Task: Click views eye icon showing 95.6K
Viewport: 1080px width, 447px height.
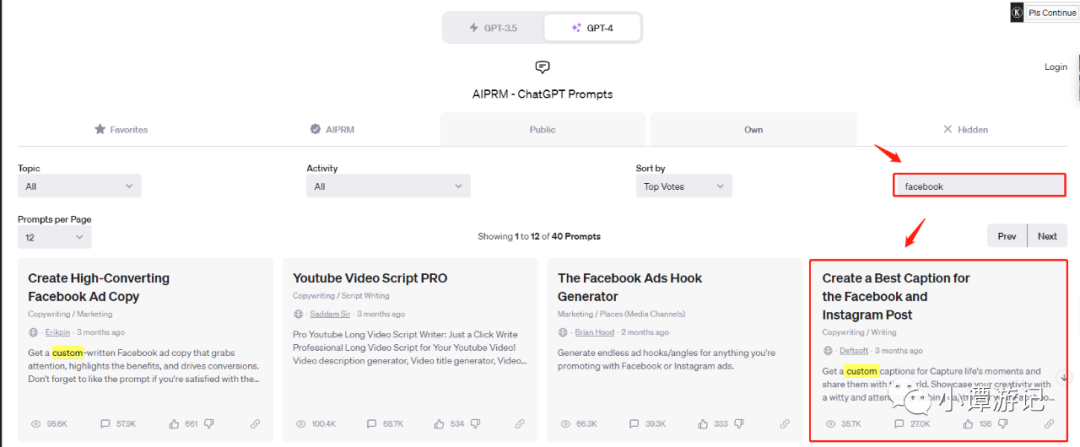Action: (36, 424)
